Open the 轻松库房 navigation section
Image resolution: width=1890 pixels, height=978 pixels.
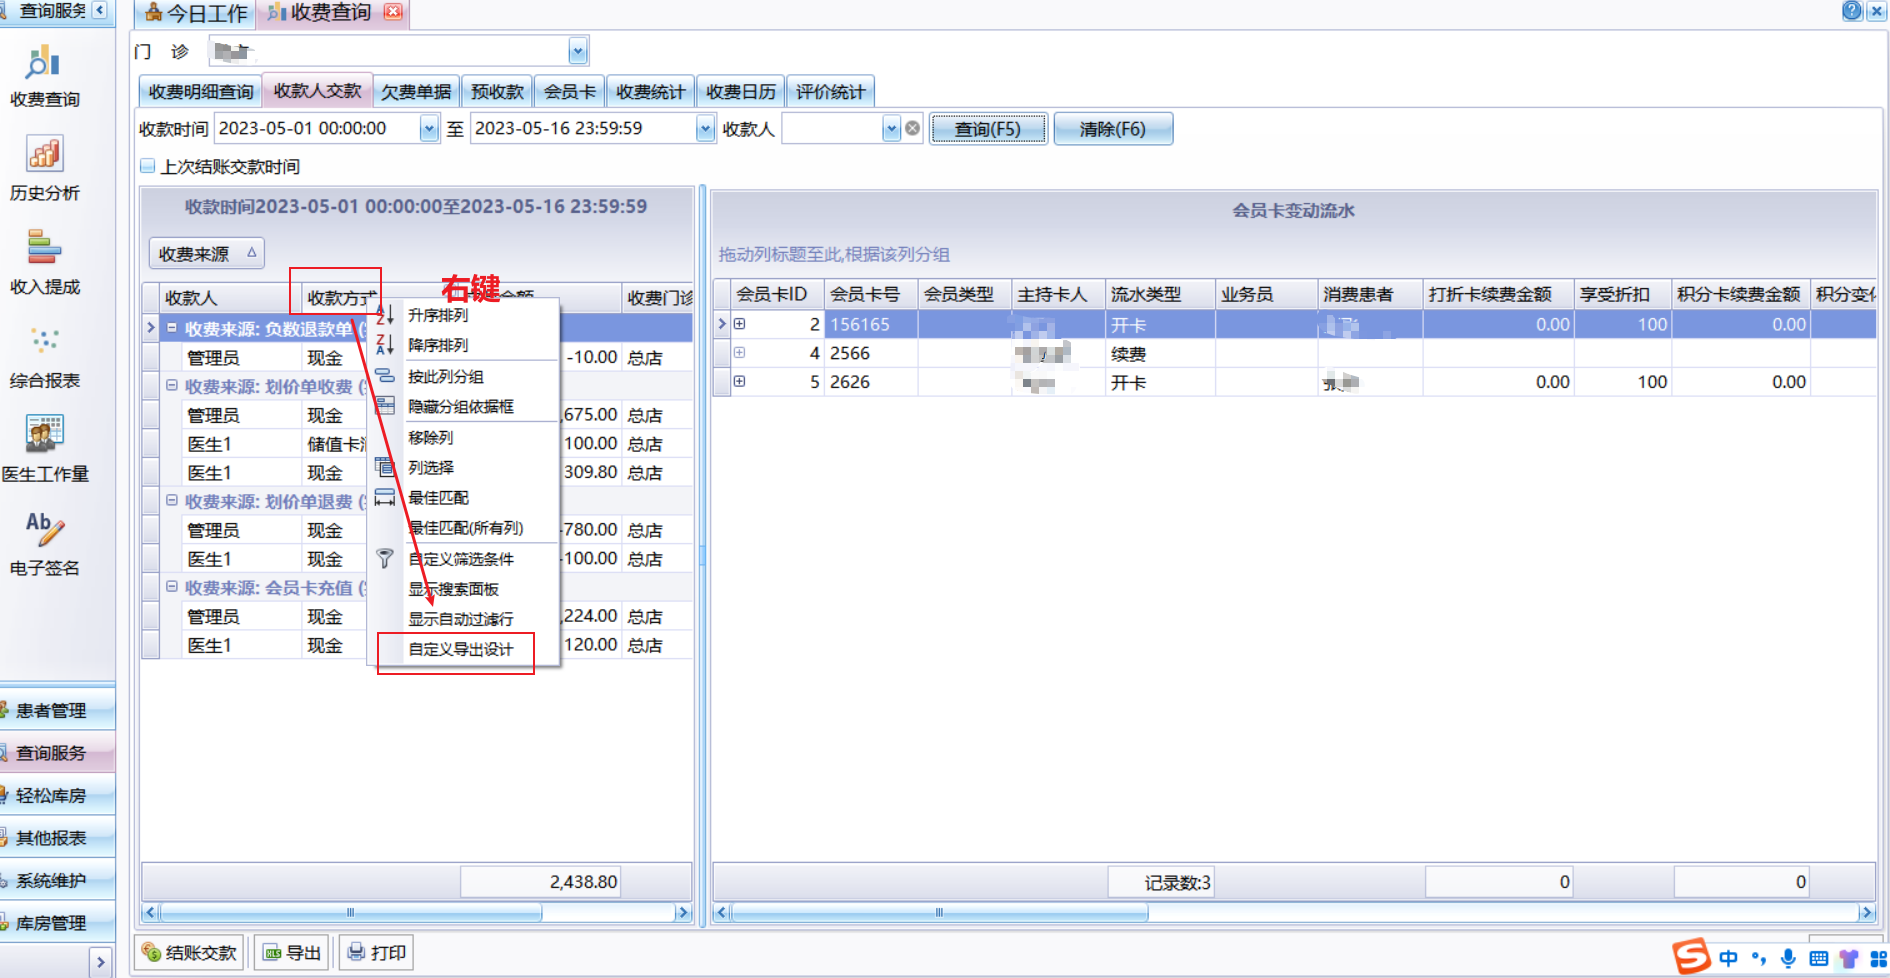[x=56, y=795]
